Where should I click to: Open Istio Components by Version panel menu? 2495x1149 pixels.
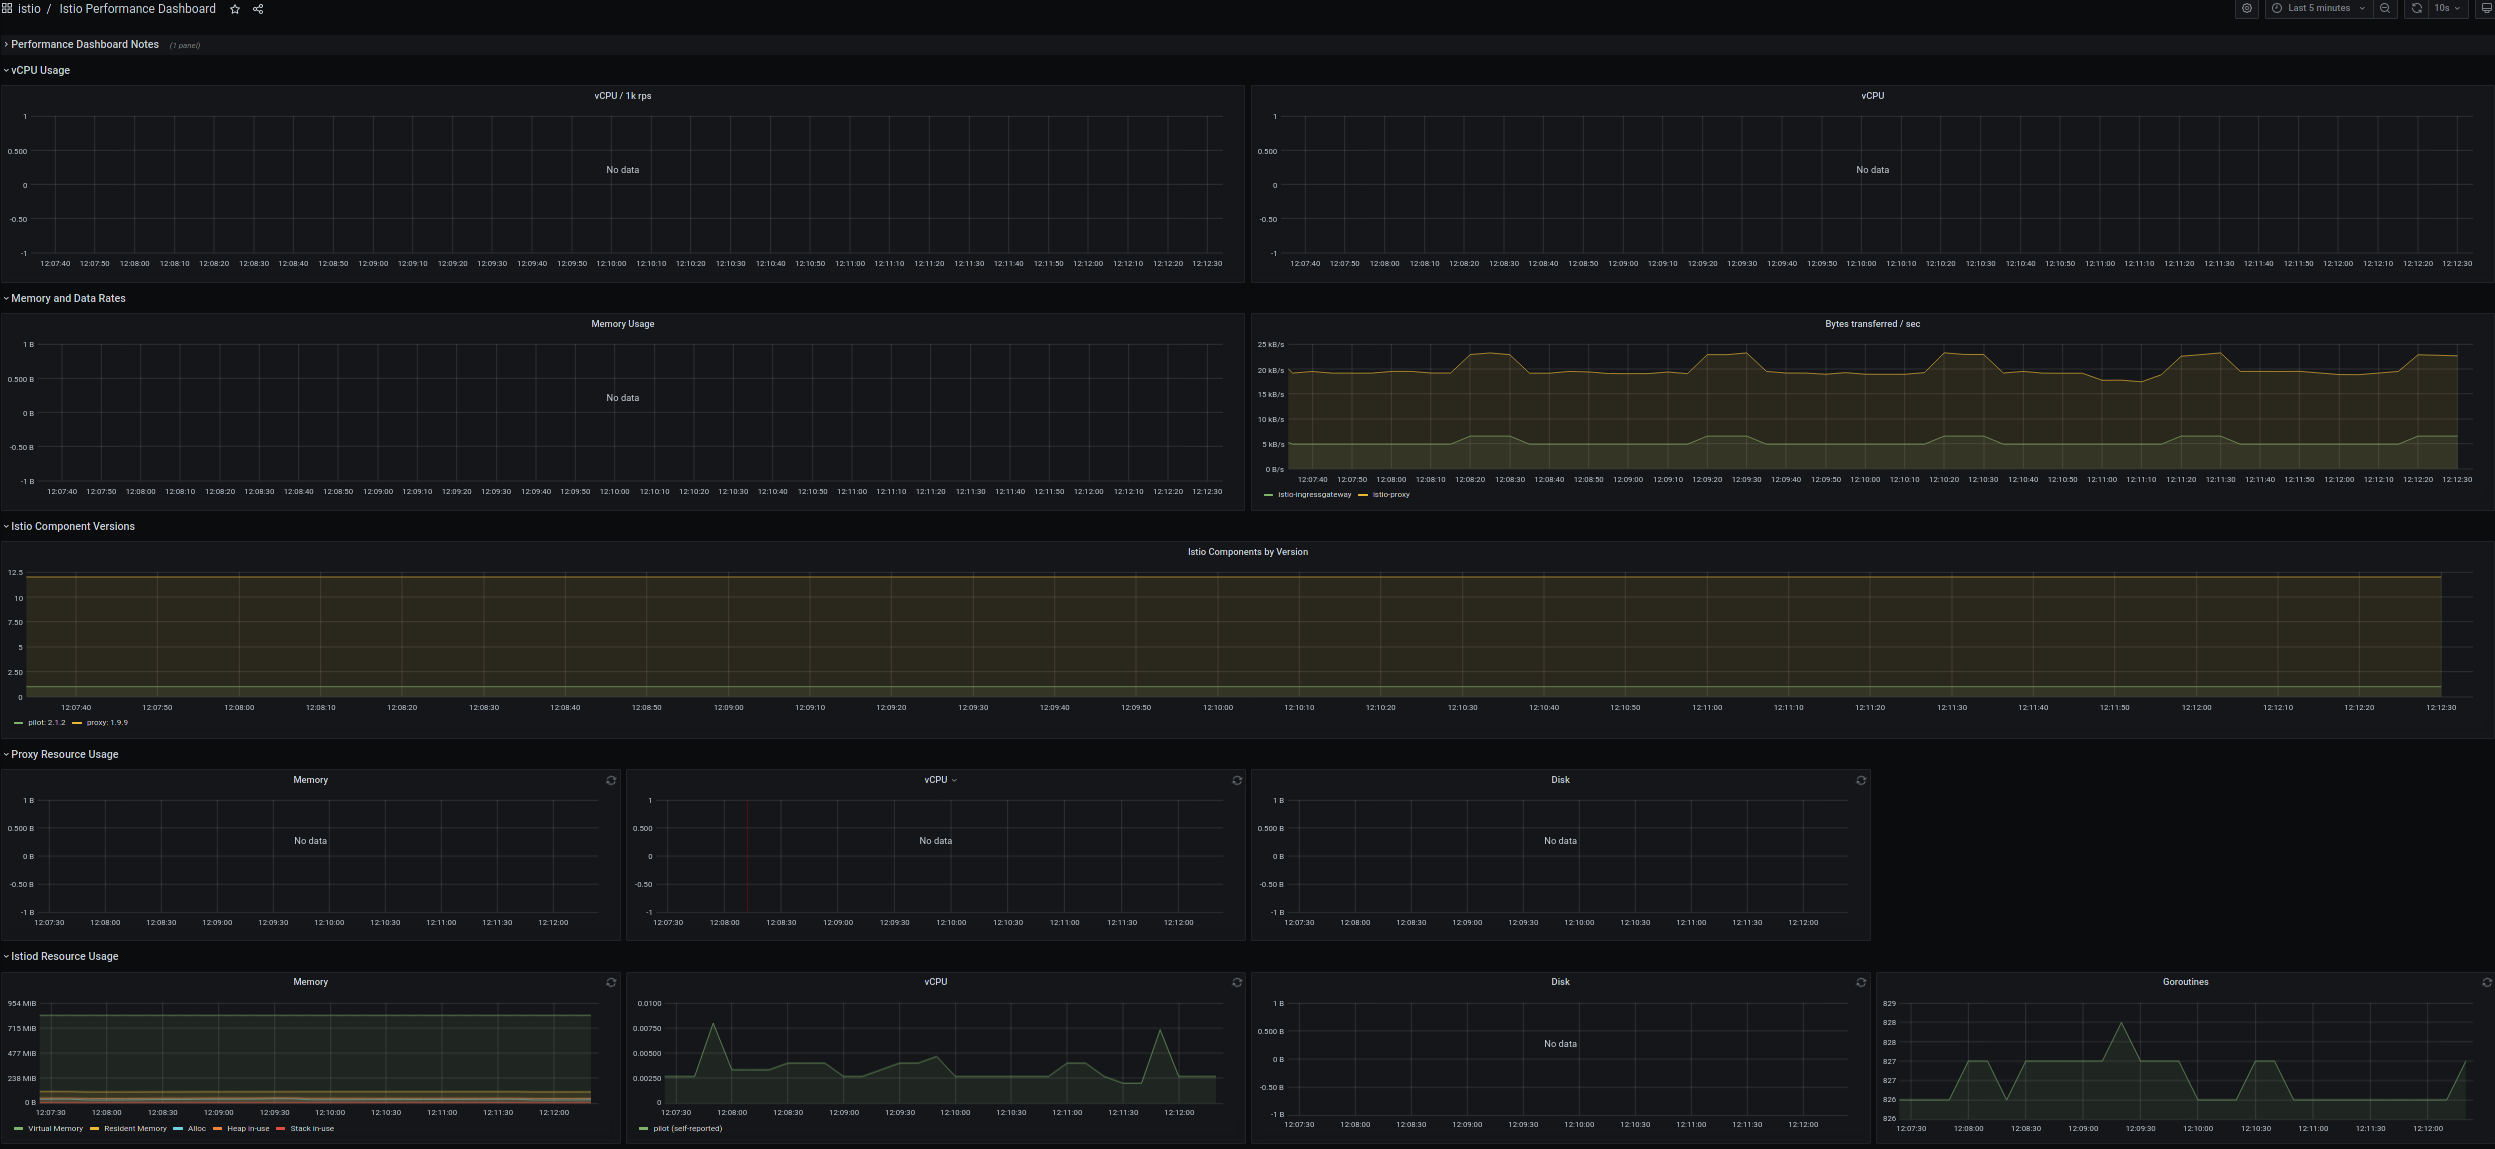click(x=1247, y=552)
